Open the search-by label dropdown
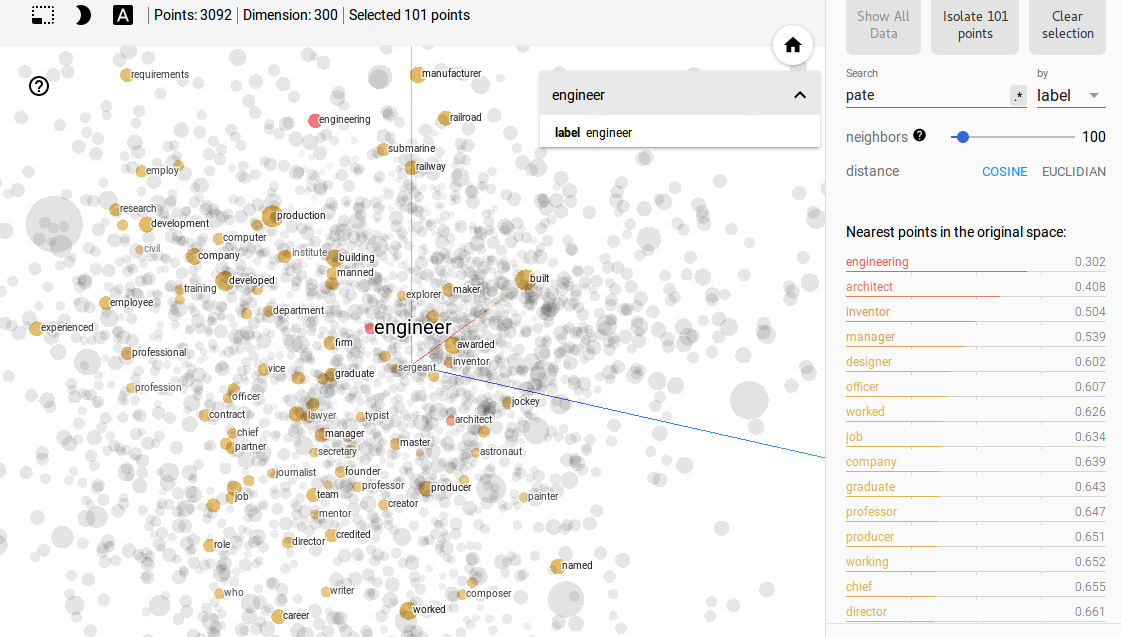This screenshot has width=1121, height=637. [1070, 96]
